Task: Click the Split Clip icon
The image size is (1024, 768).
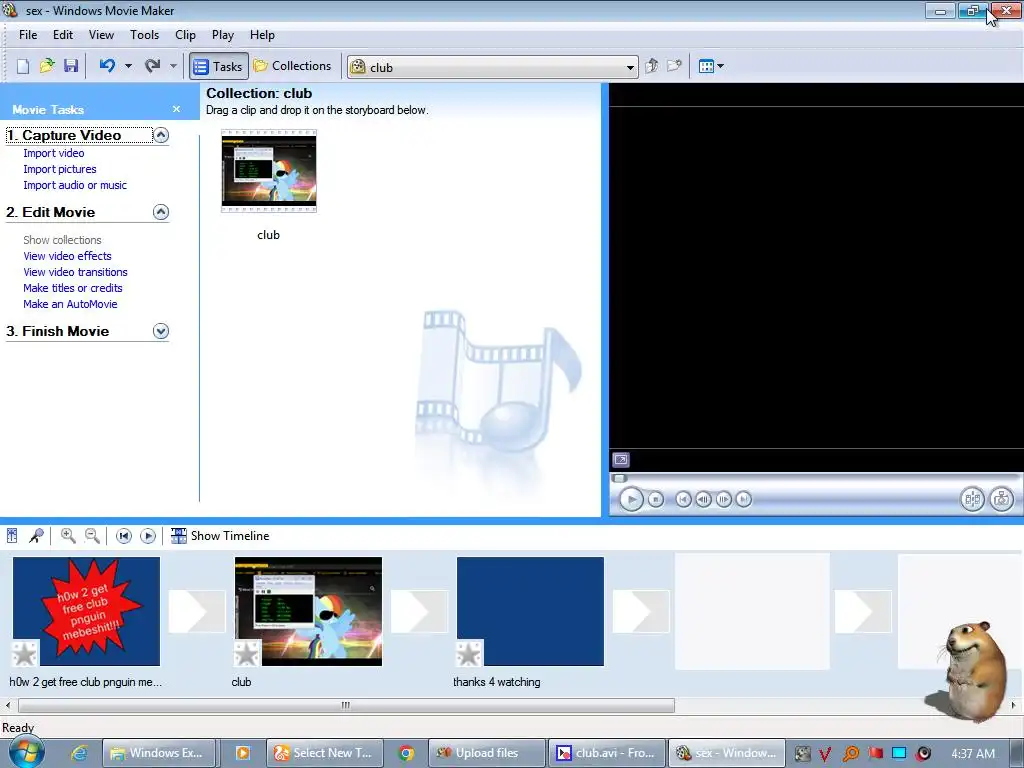Action: 972,500
